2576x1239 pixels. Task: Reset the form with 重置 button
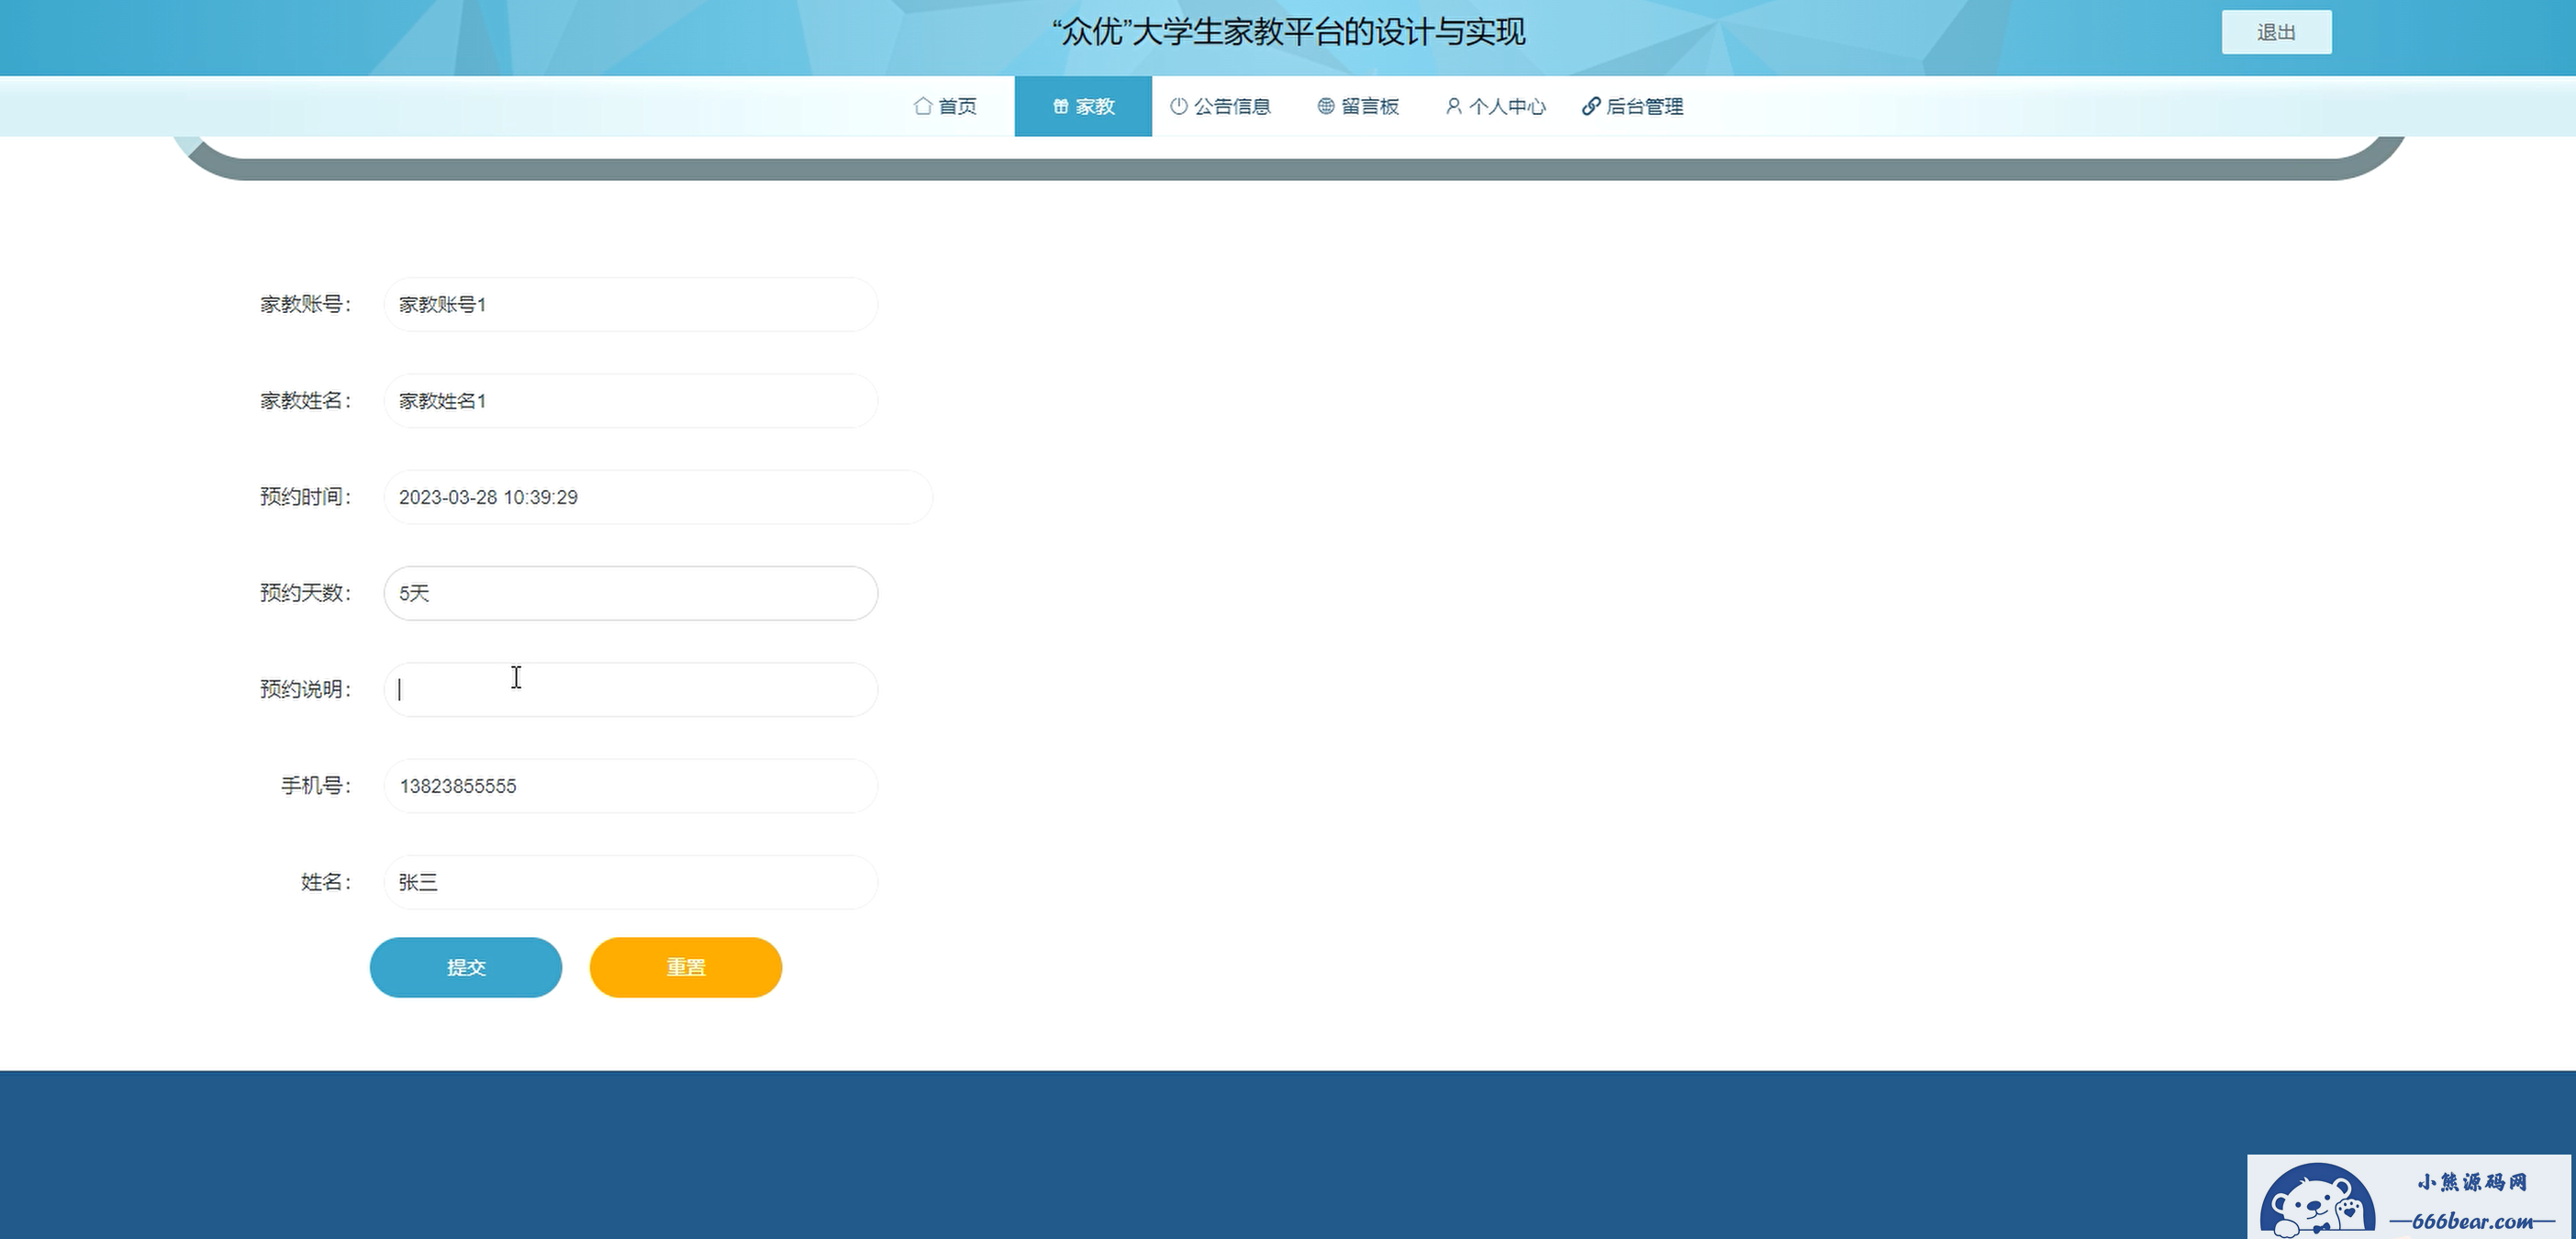(x=686, y=967)
